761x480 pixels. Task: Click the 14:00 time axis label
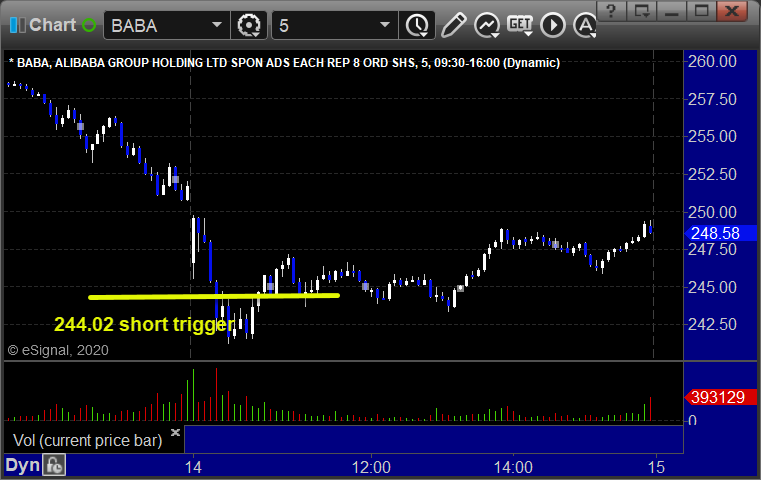(513, 467)
